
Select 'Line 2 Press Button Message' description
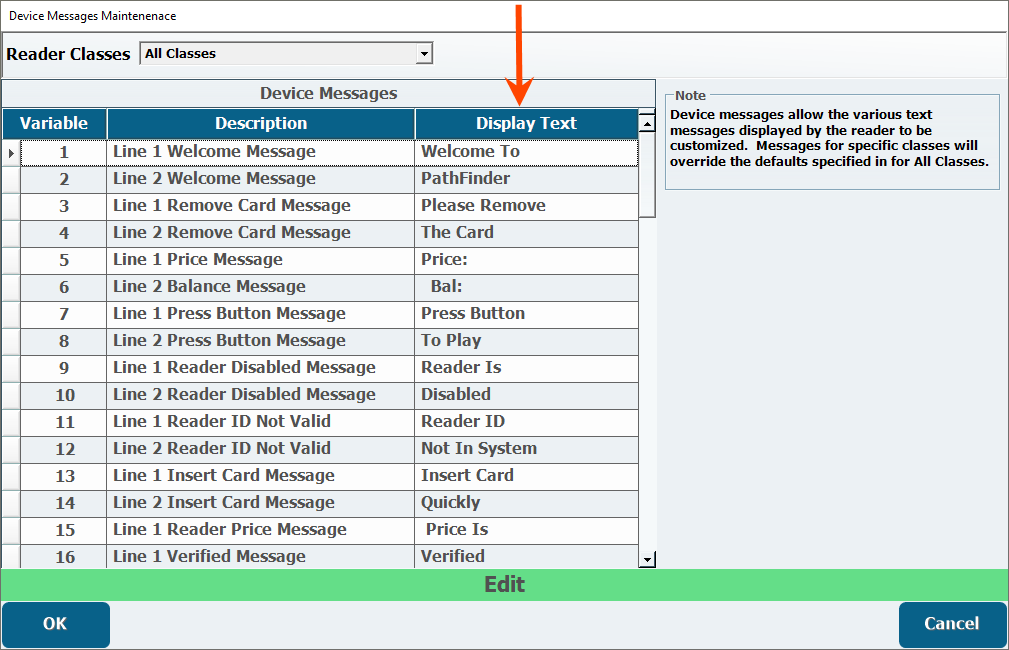tap(229, 340)
